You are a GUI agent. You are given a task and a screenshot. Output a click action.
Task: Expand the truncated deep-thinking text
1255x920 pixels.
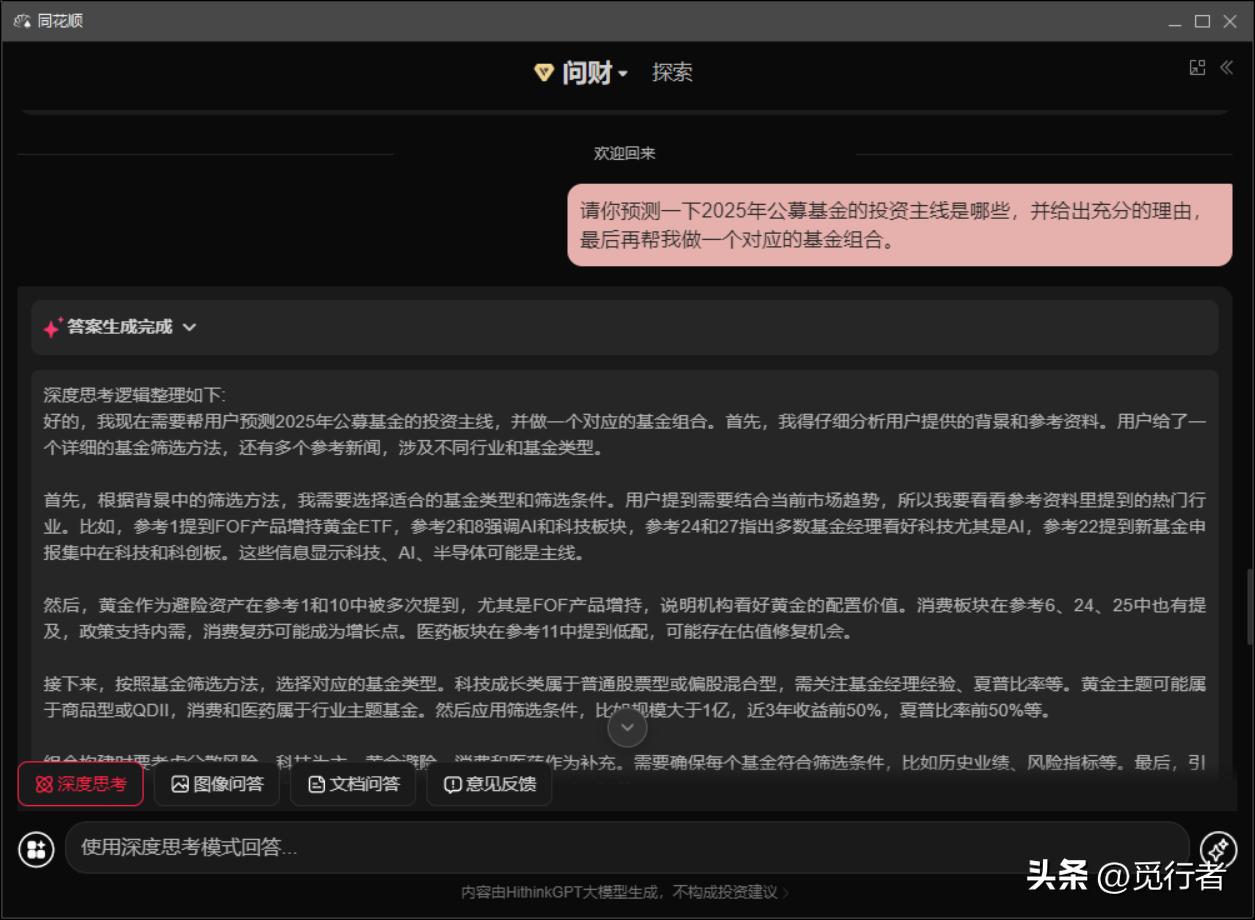click(627, 727)
